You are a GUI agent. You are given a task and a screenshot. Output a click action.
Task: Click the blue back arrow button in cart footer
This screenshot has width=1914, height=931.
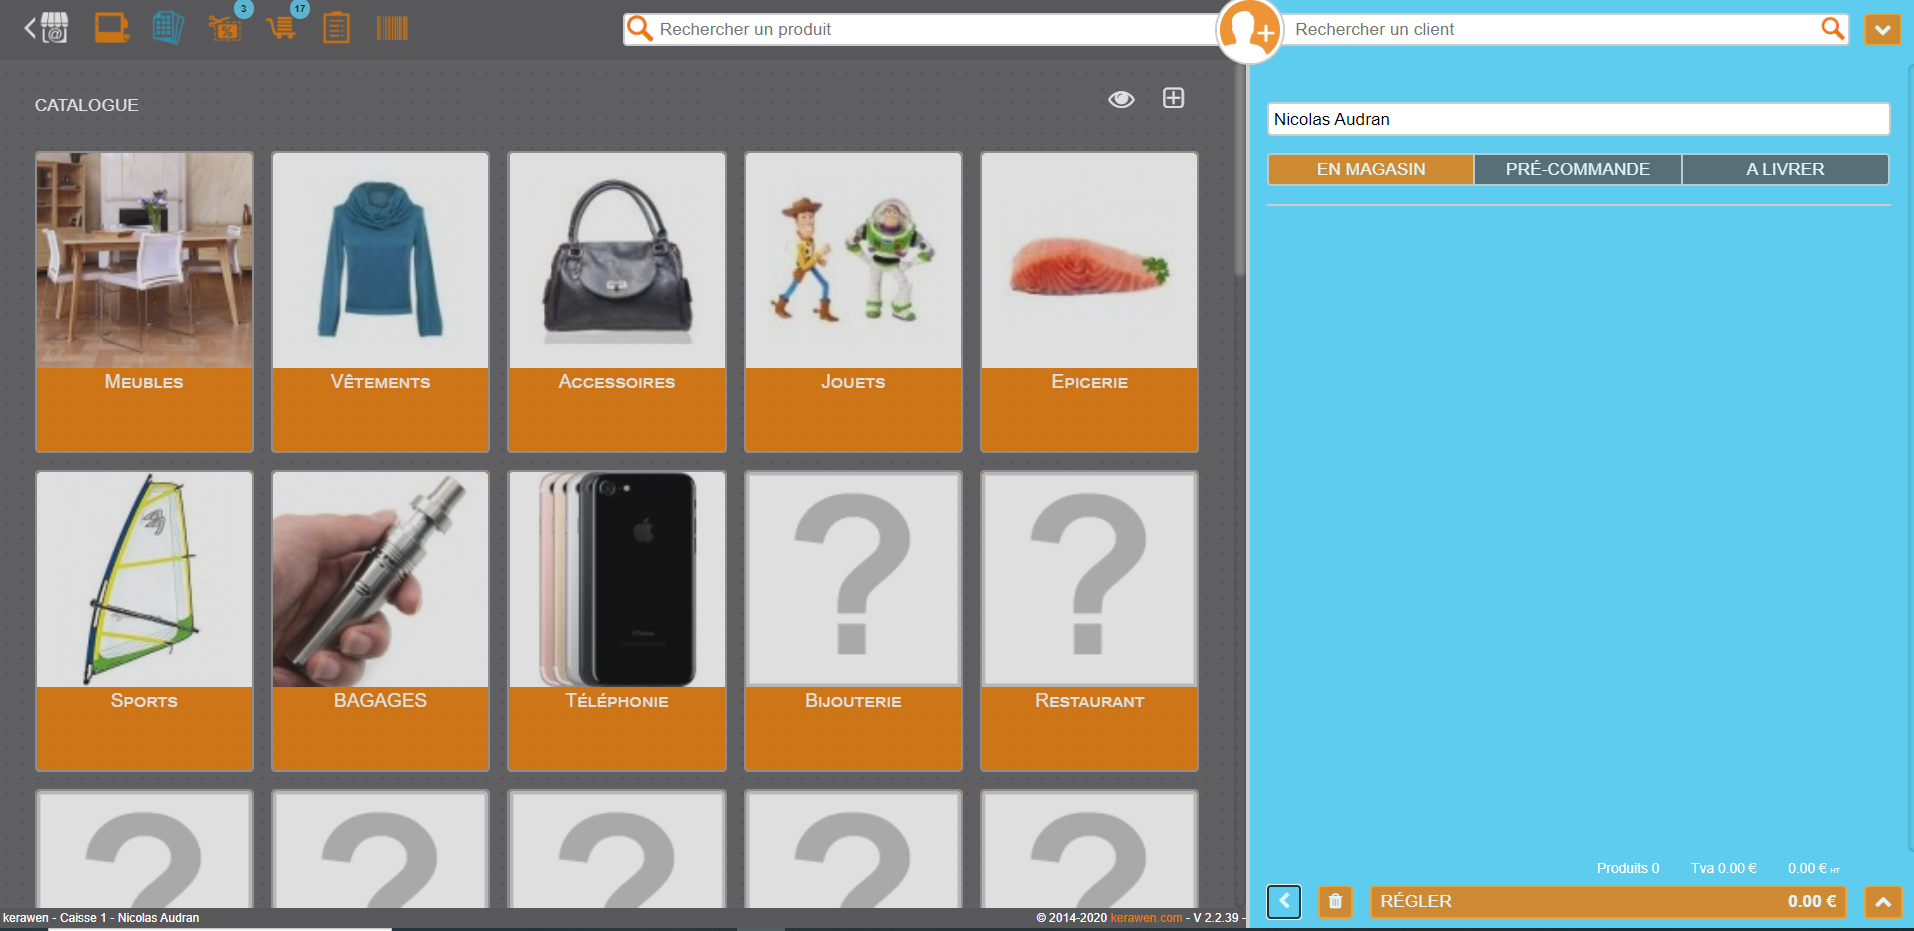coord(1284,901)
